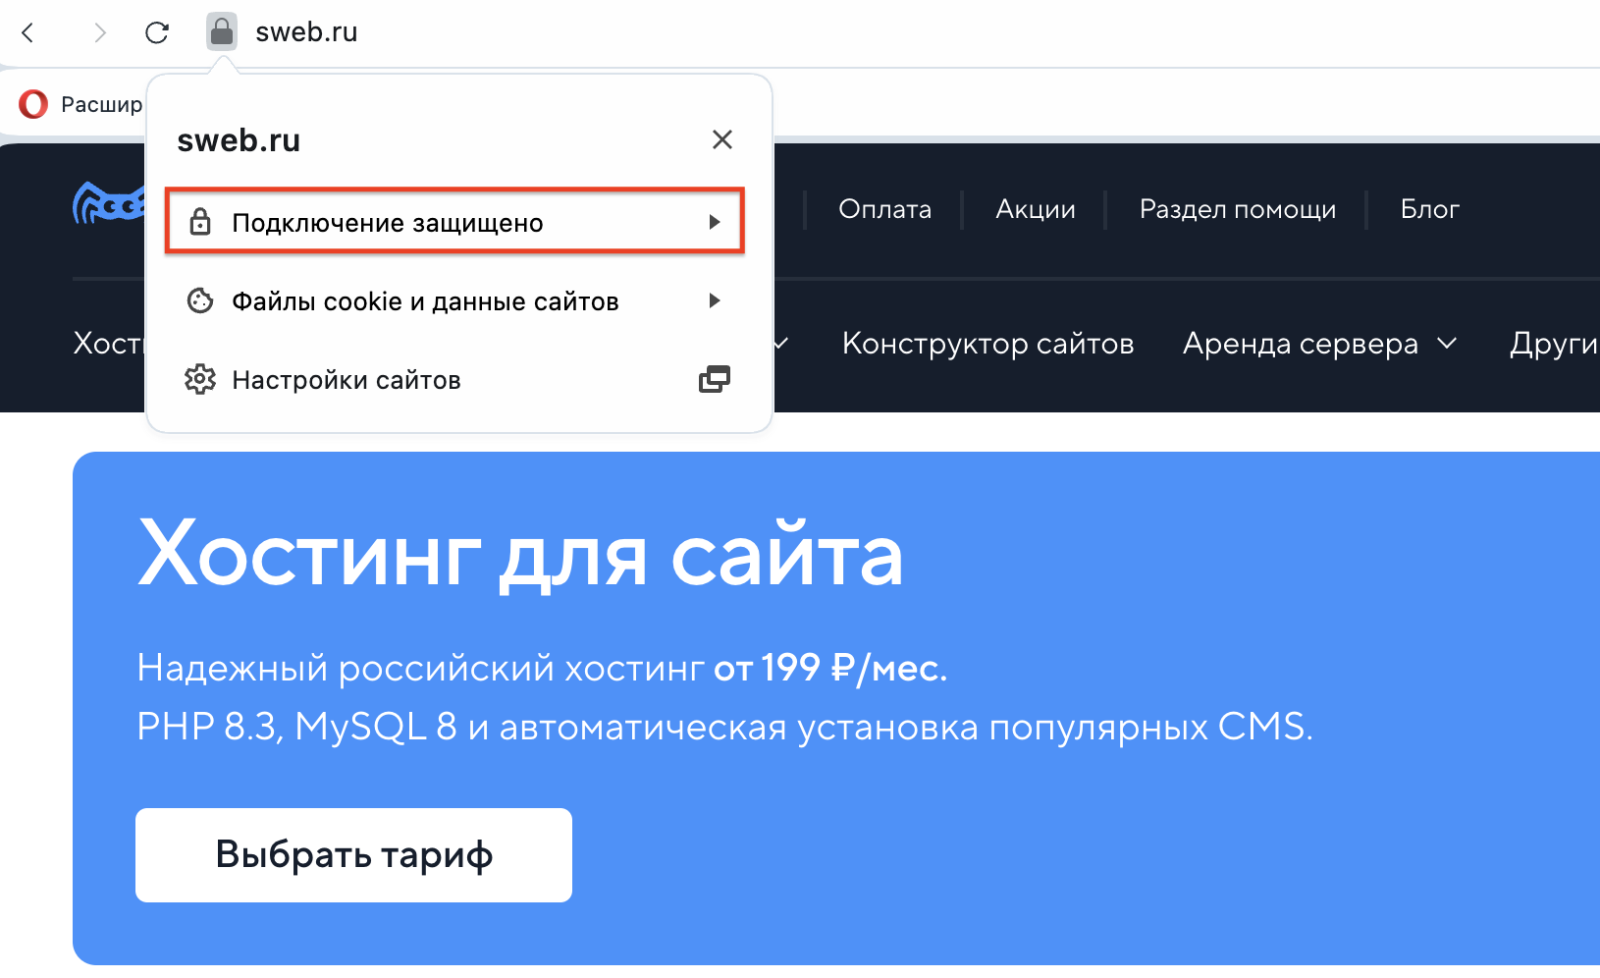
Task: Close the sweb.ru site info popup
Action: pos(722,140)
